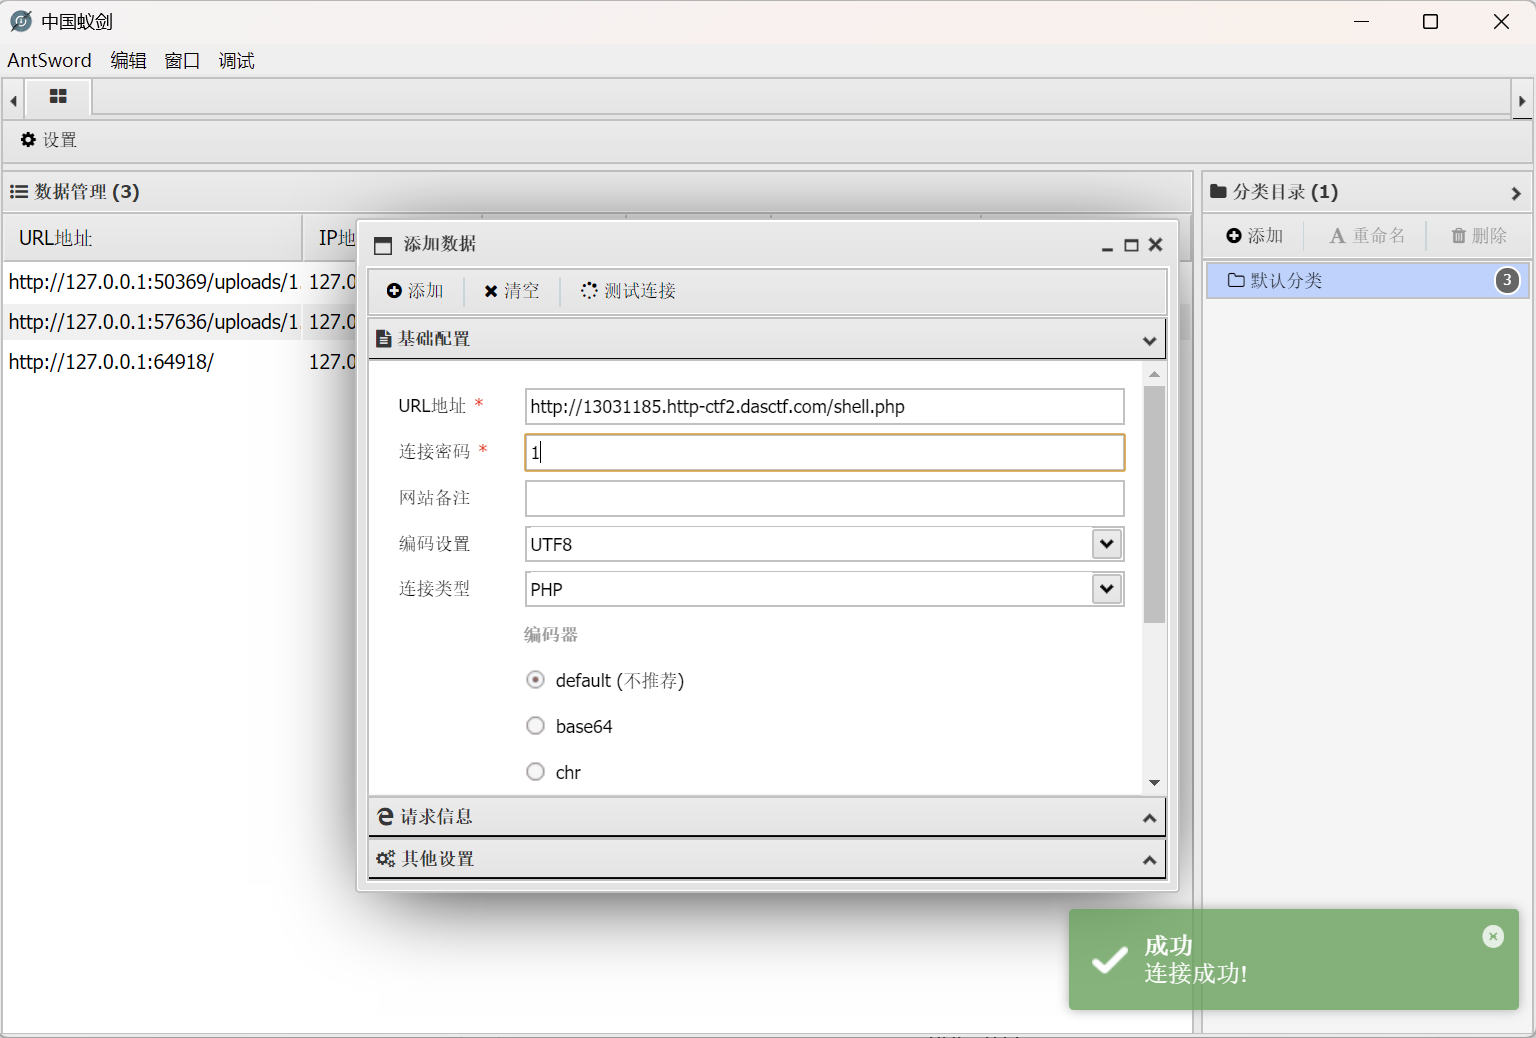Screen dimensions: 1536x1038
Task: Collapse the 分类目录 panel arrow
Action: 1516,193
